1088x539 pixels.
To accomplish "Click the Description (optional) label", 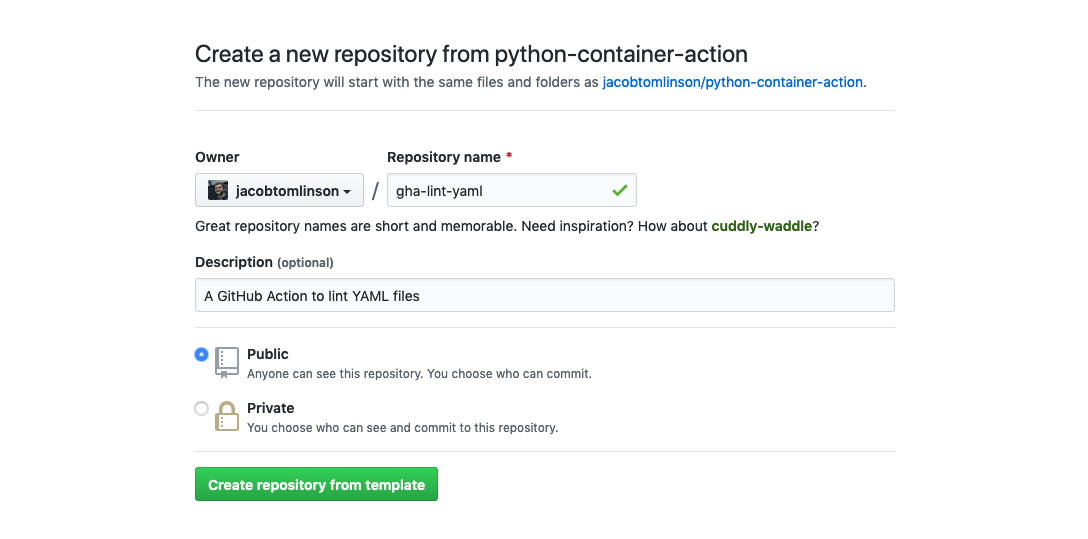I will (264, 262).
